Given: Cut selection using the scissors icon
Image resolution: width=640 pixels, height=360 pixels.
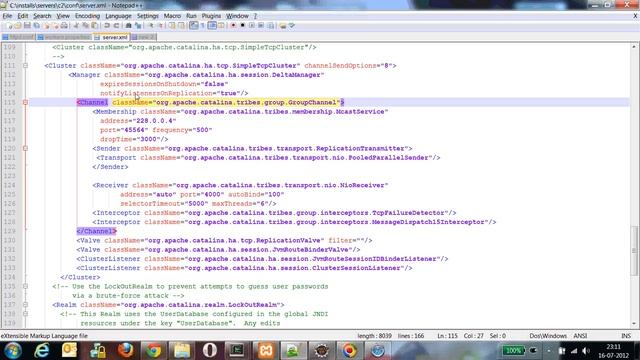Looking at the screenshot, I should (x=76, y=25).
